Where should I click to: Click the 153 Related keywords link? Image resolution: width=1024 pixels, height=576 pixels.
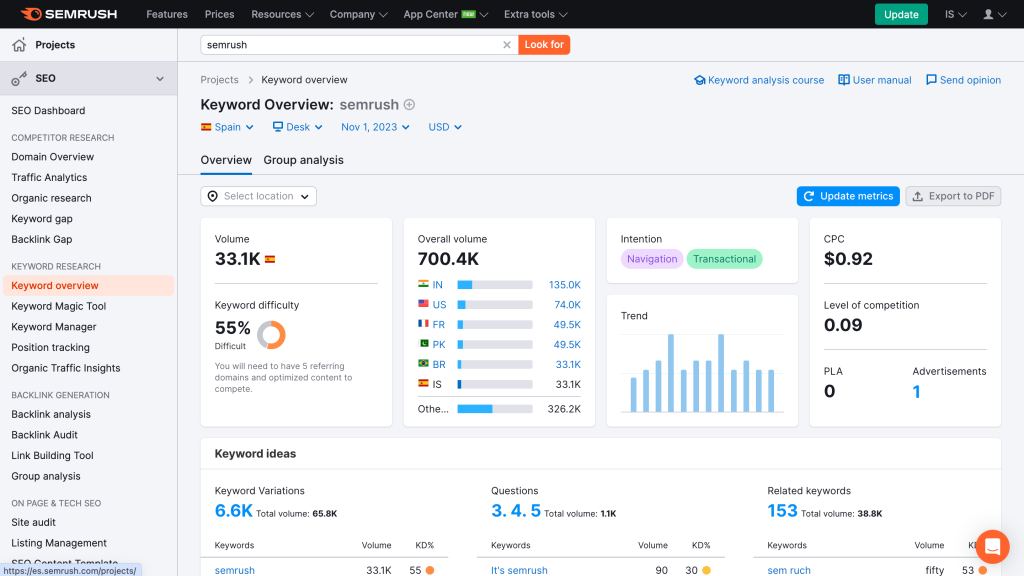pos(782,511)
